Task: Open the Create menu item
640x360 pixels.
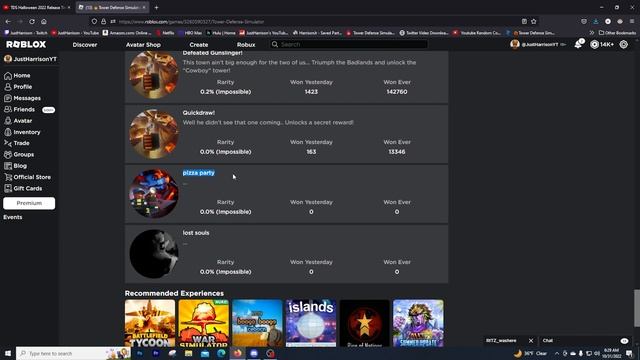Action: pyautogui.click(x=199, y=44)
